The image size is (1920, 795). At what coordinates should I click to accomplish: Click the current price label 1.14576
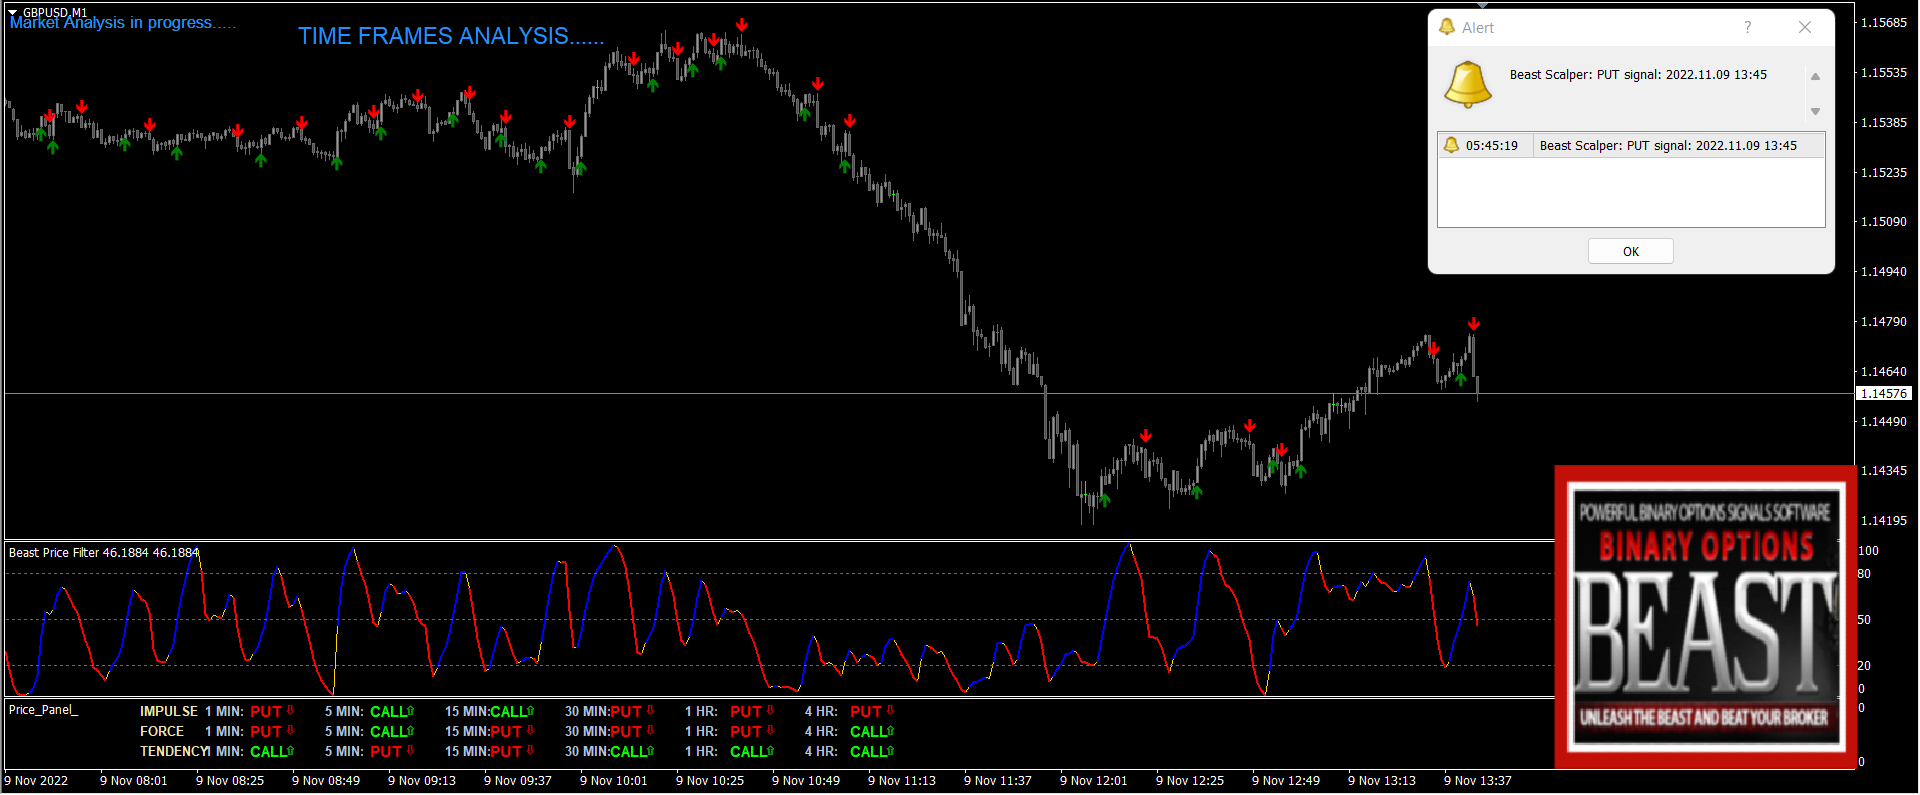[1883, 394]
